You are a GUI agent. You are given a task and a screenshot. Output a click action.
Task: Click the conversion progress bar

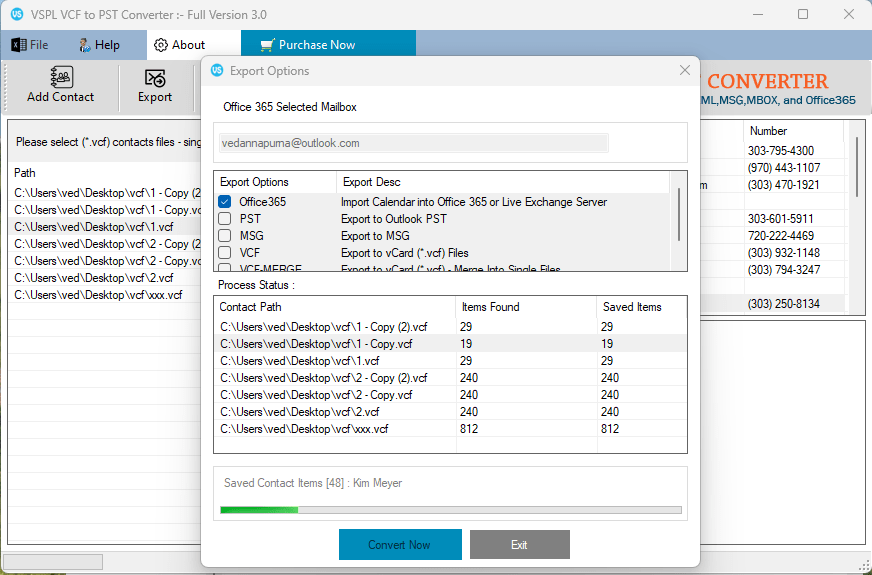click(450, 510)
